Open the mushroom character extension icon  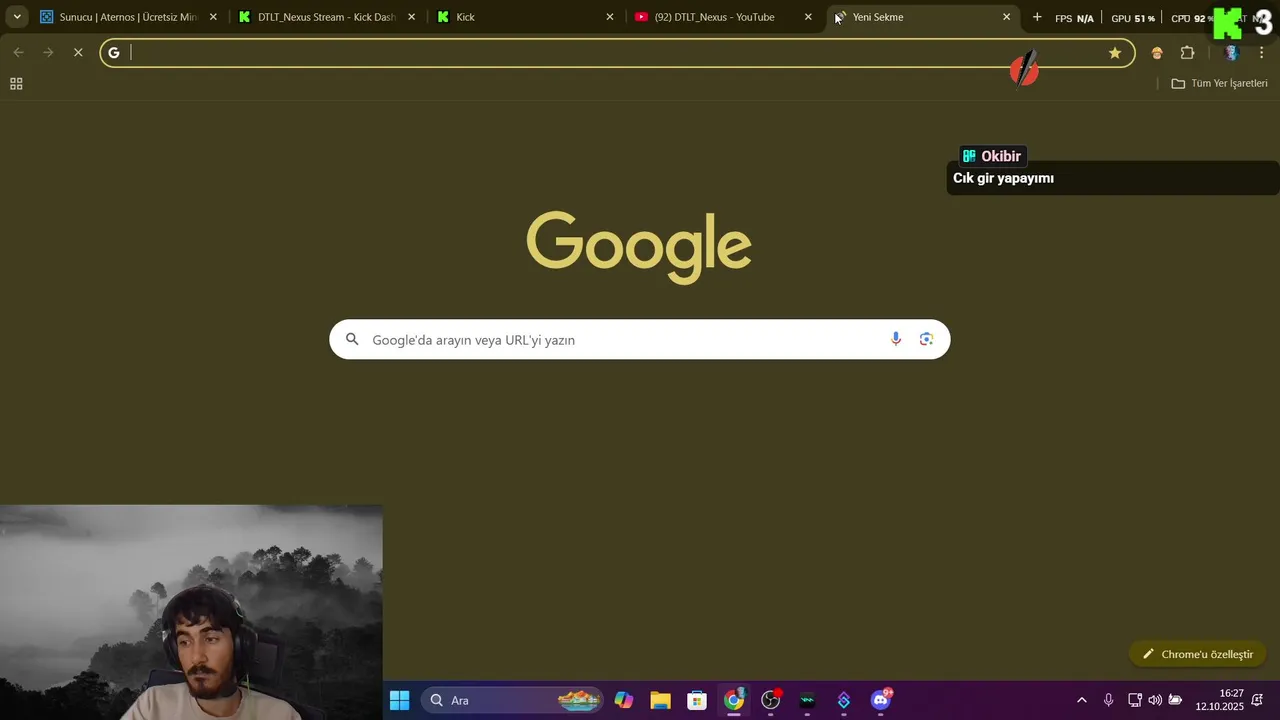pos(1157,53)
